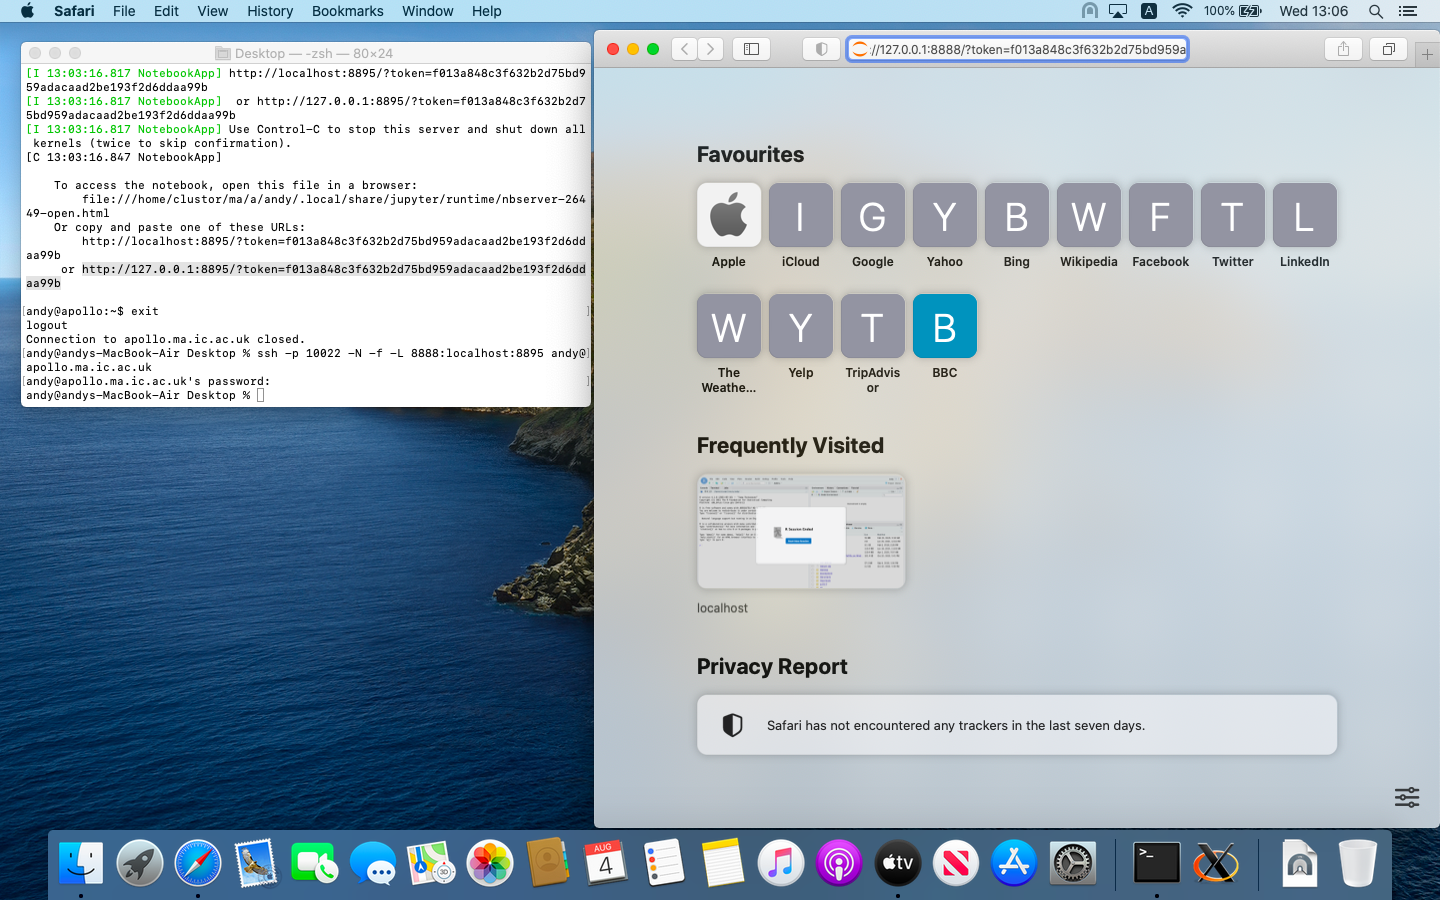Show Safari's sidebar
The height and width of the screenshot is (900, 1440).
tap(752, 49)
